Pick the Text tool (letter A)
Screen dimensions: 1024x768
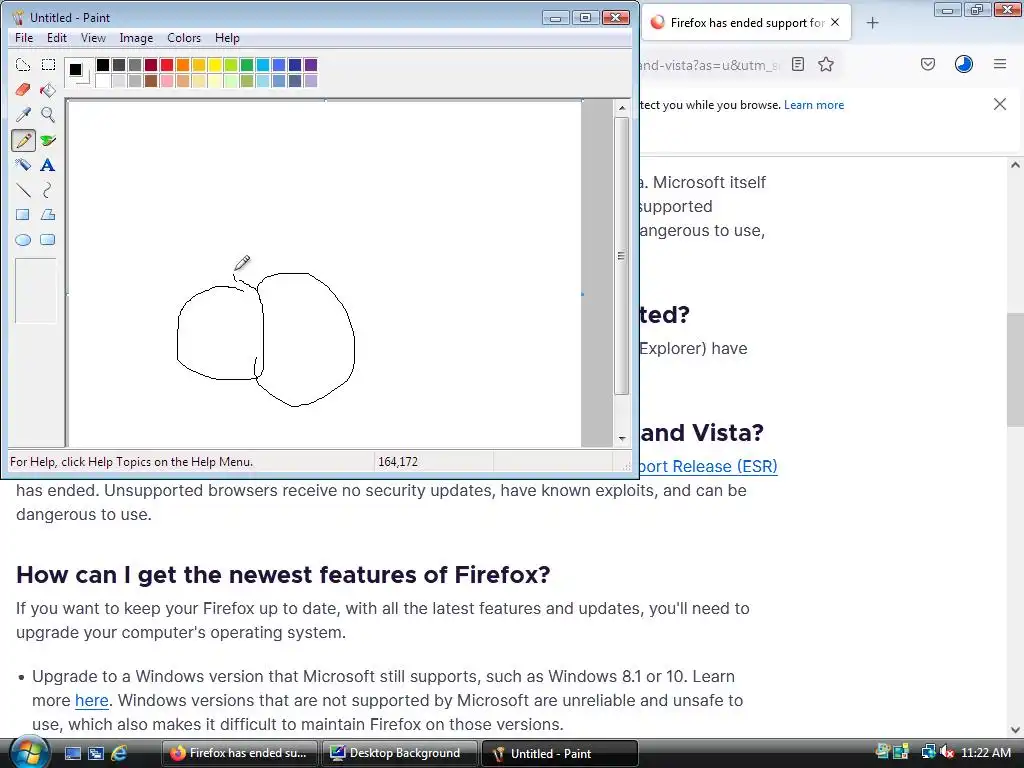(x=48, y=165)
